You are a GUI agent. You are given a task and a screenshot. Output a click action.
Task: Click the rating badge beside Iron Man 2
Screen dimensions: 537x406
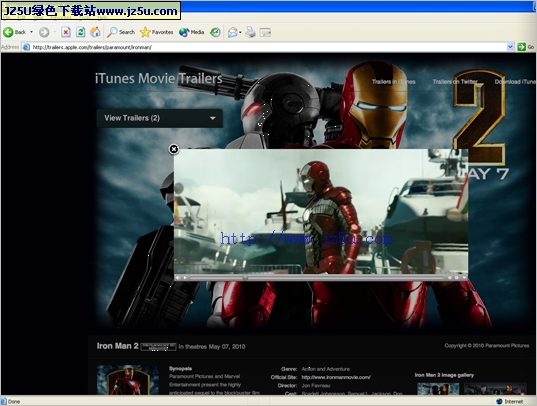point(158,347)
